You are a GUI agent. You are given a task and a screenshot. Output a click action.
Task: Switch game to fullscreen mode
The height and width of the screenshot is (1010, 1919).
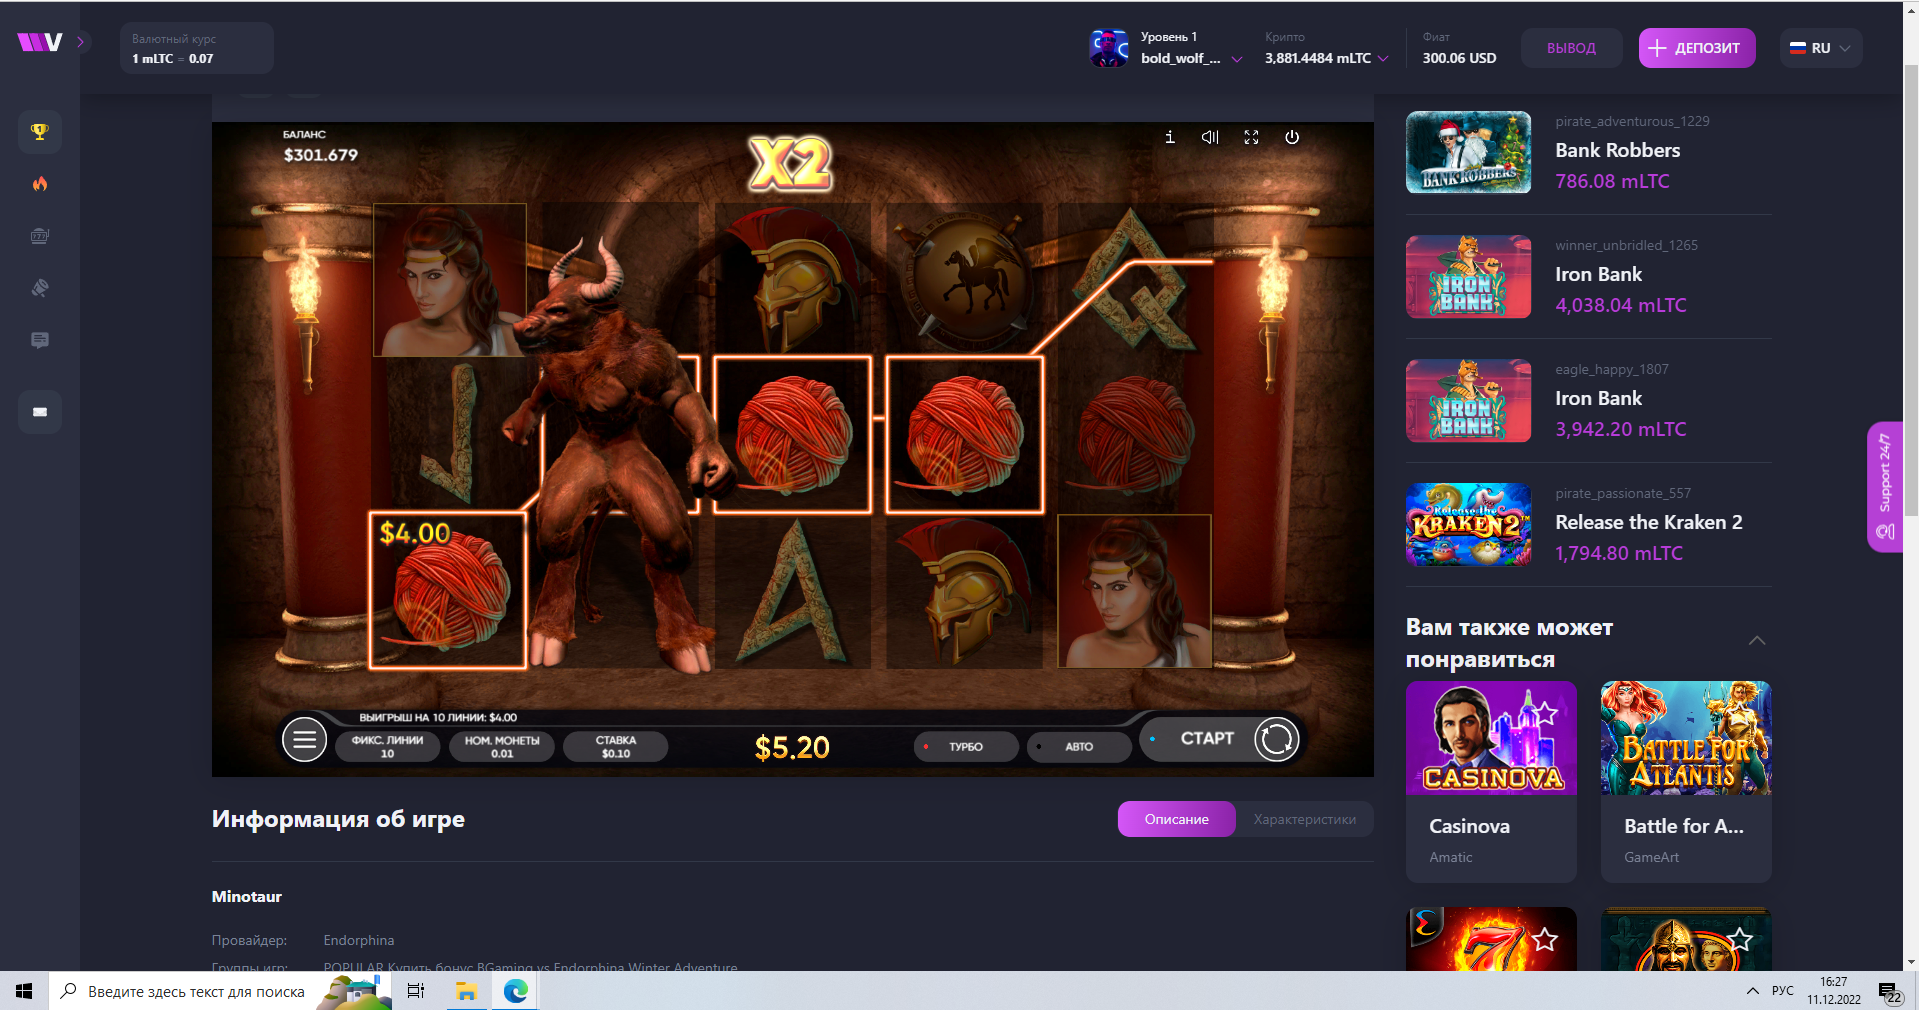[x=1251, y=137]
